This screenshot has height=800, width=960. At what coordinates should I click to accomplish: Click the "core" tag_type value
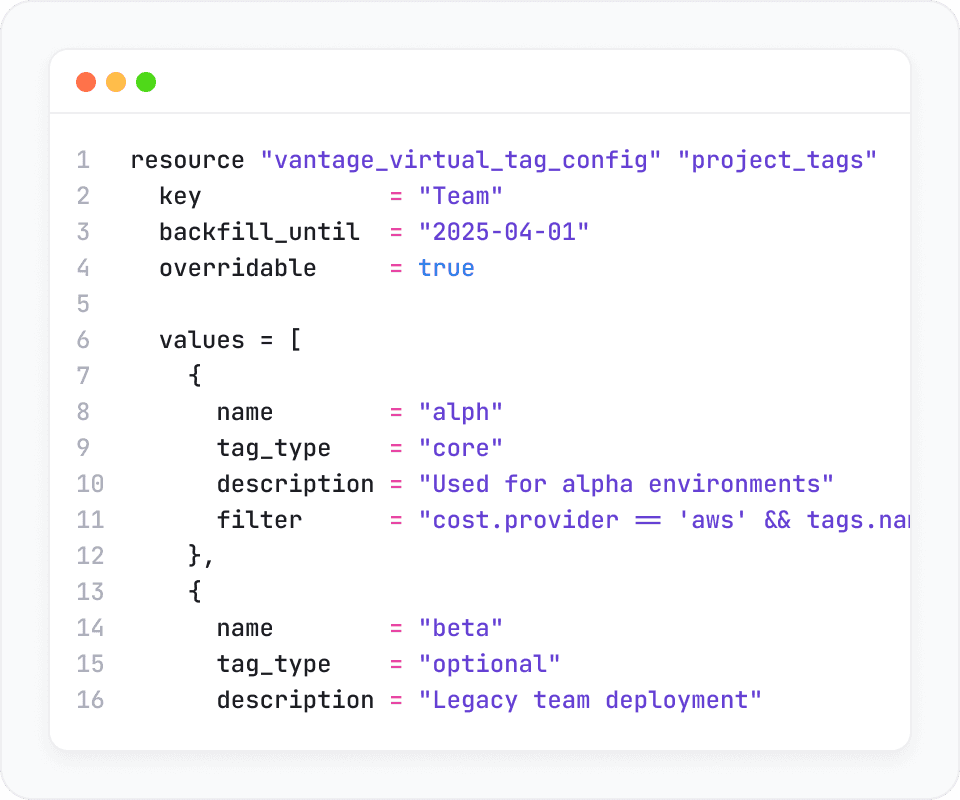click(x=461, y=448)
